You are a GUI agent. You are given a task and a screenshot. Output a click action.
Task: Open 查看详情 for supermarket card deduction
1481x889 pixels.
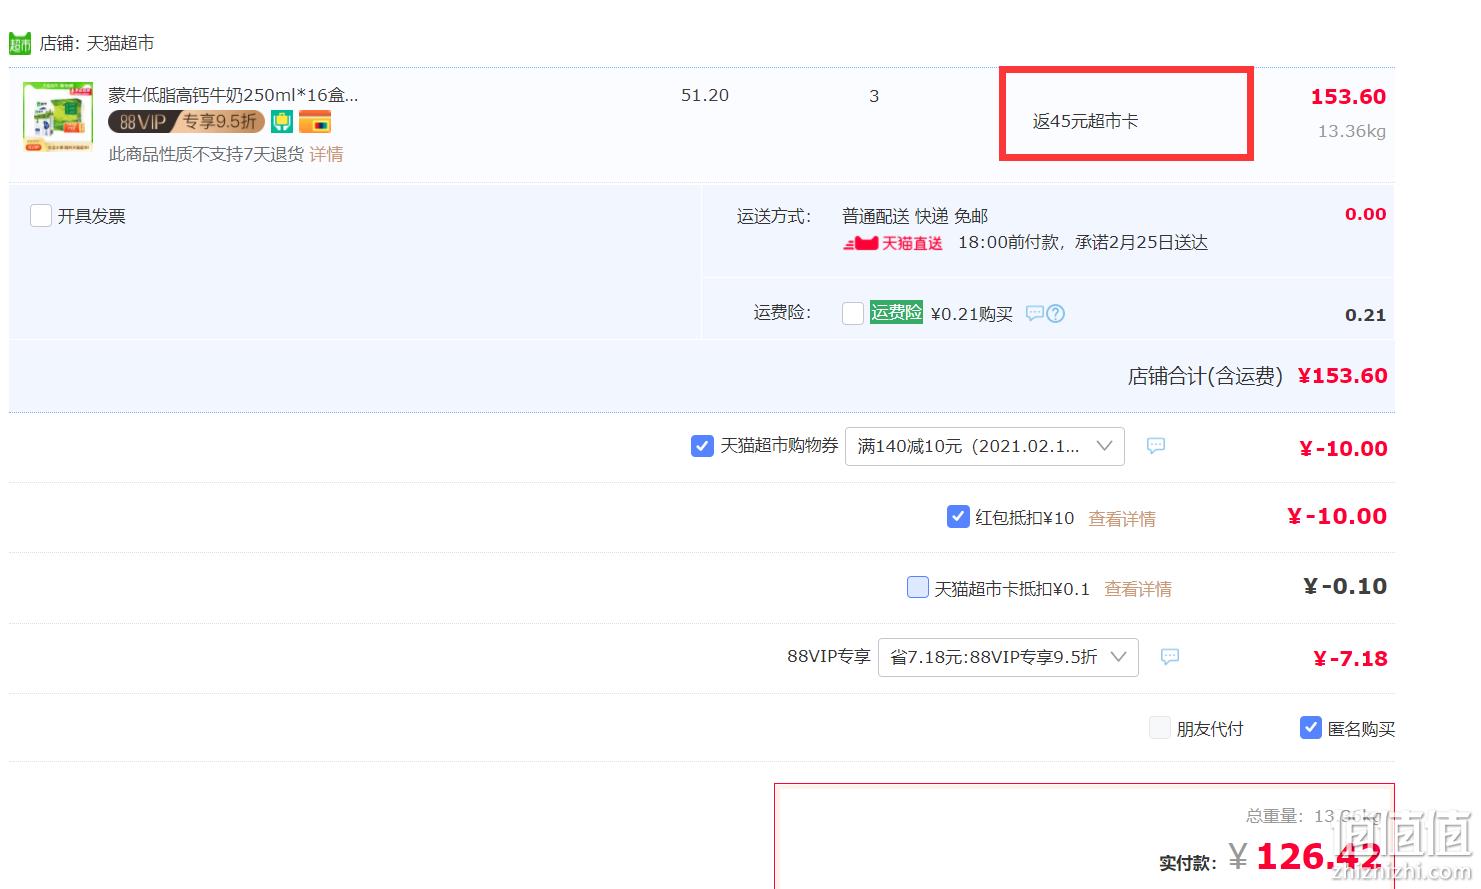(x=1138, y=589)
